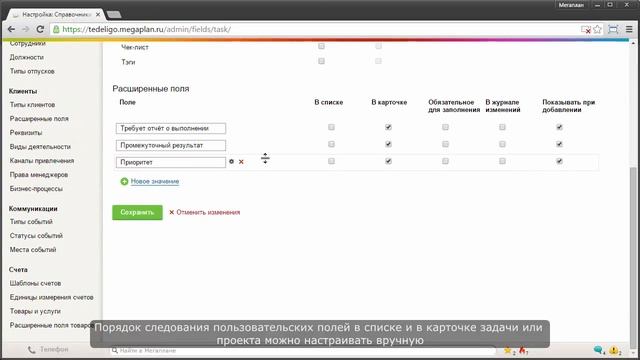The image size is (640, 360).
Task: Click the Счета section heading
Action: [x=18, y=269]
